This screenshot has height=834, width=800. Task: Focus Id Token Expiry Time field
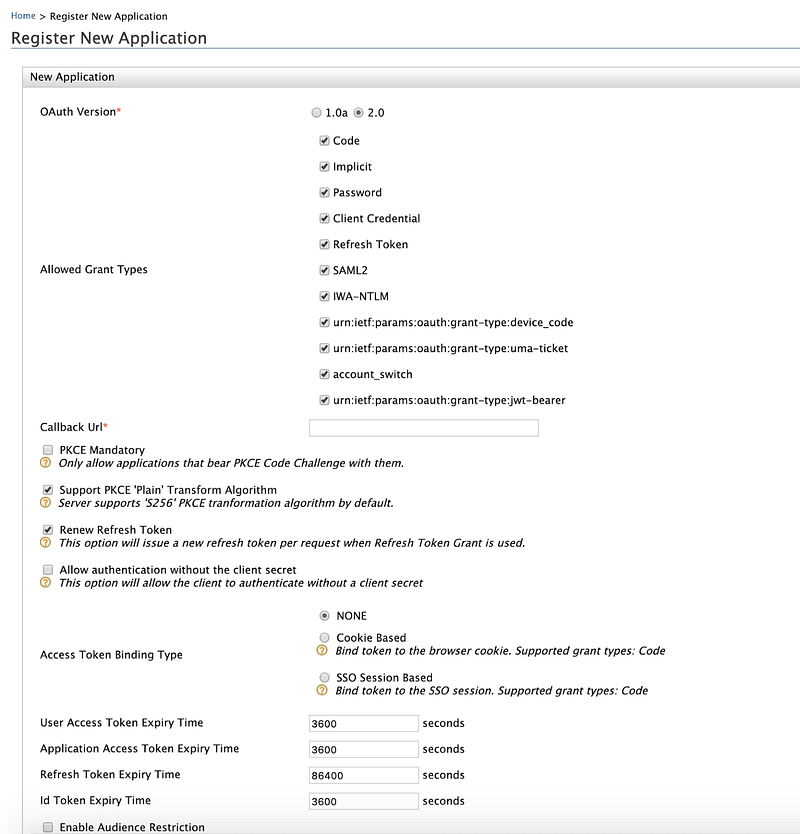point(364,801)
